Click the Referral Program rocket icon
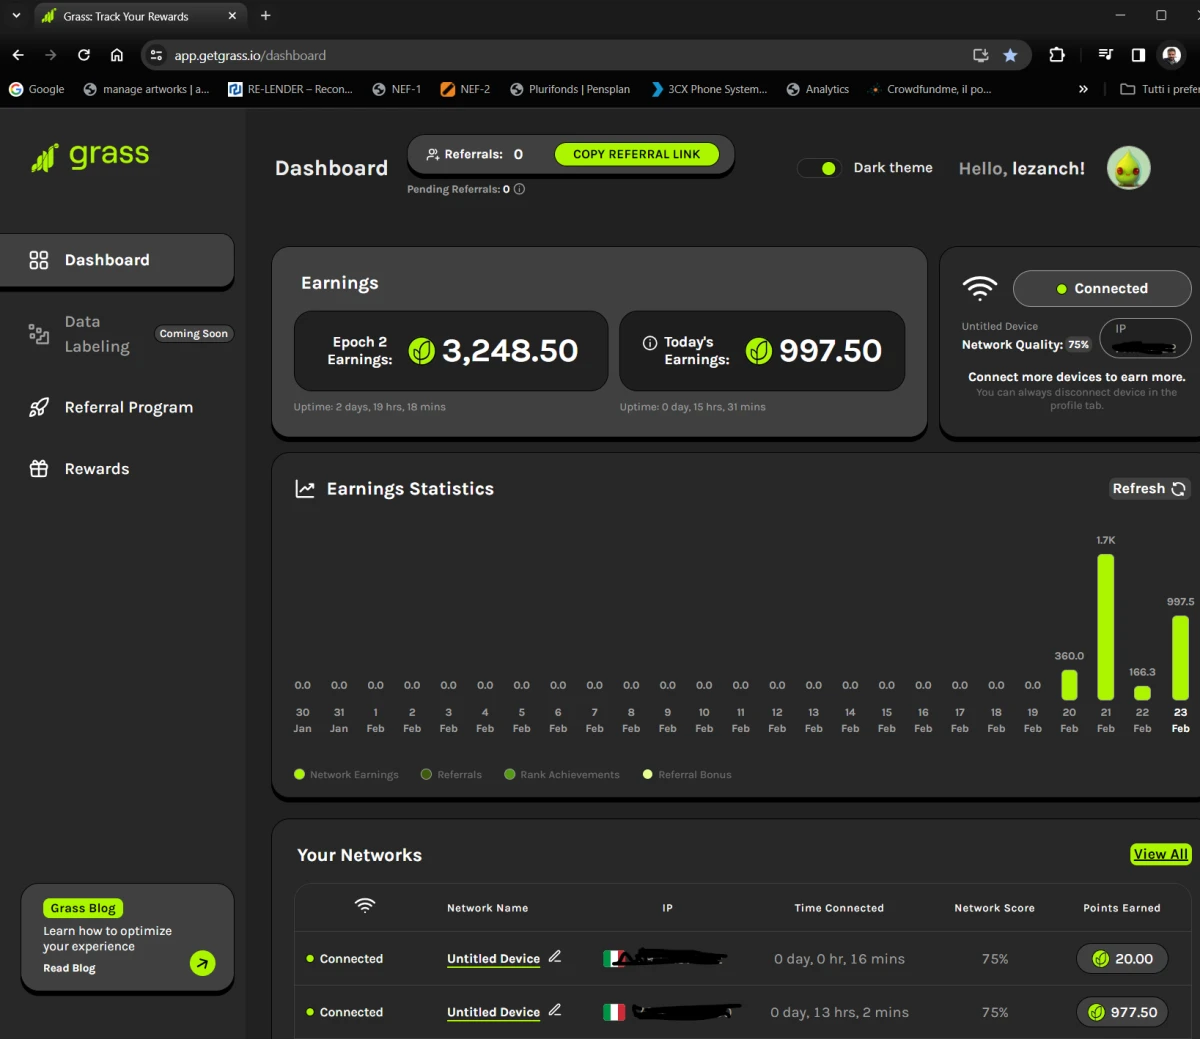The height and width of the screenshot is (1039, 1200). (39, 407)
